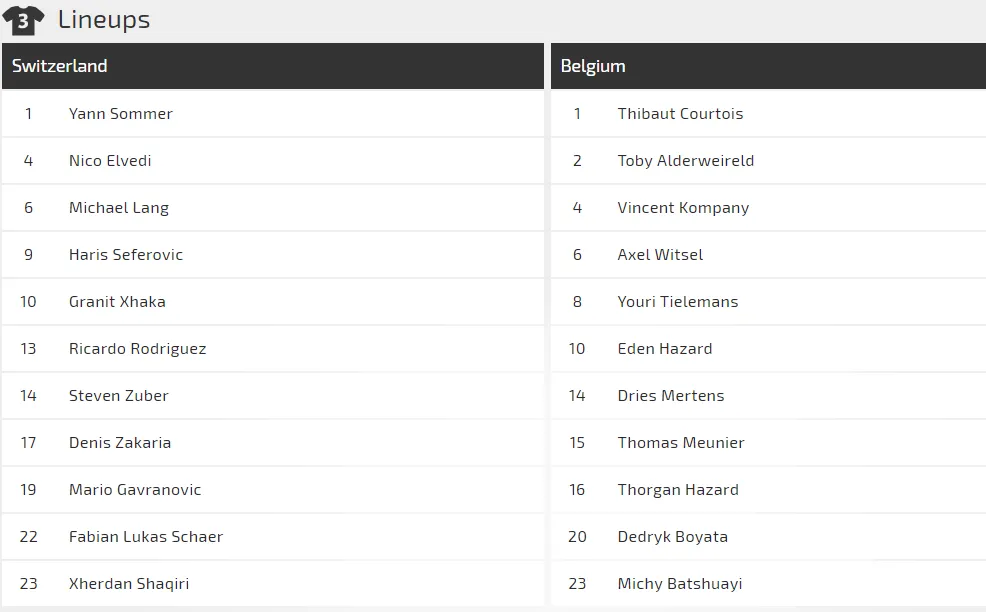The height and width of the screenshot is (612, 986).
Task: Open Yann Sommer player link
Action: (x=120, y=114)
